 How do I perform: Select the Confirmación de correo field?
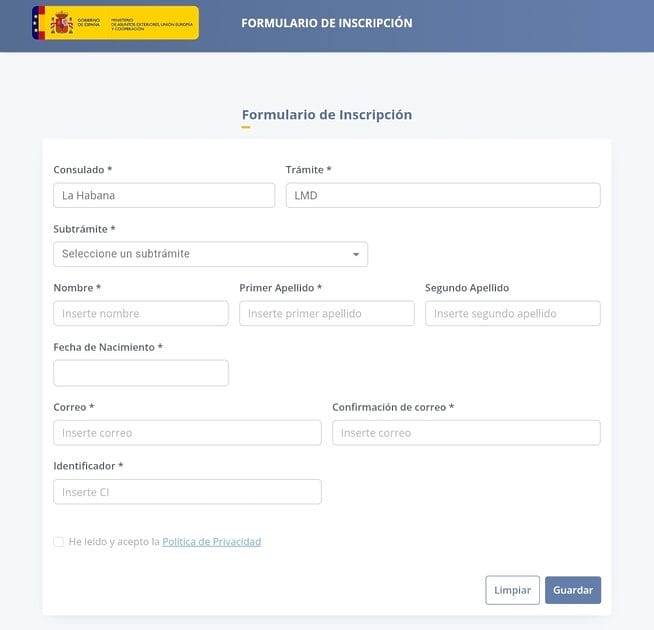466,433
